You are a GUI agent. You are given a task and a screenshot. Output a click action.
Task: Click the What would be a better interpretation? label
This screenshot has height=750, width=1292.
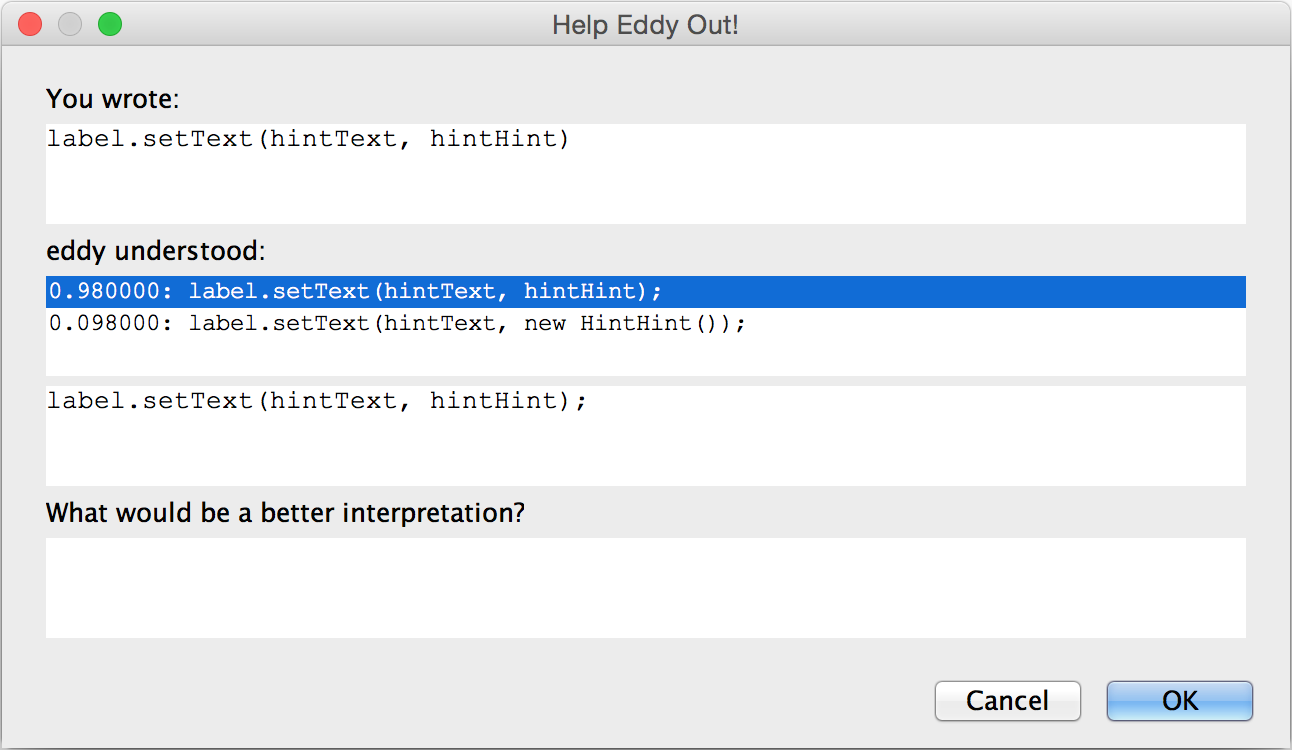286,513
